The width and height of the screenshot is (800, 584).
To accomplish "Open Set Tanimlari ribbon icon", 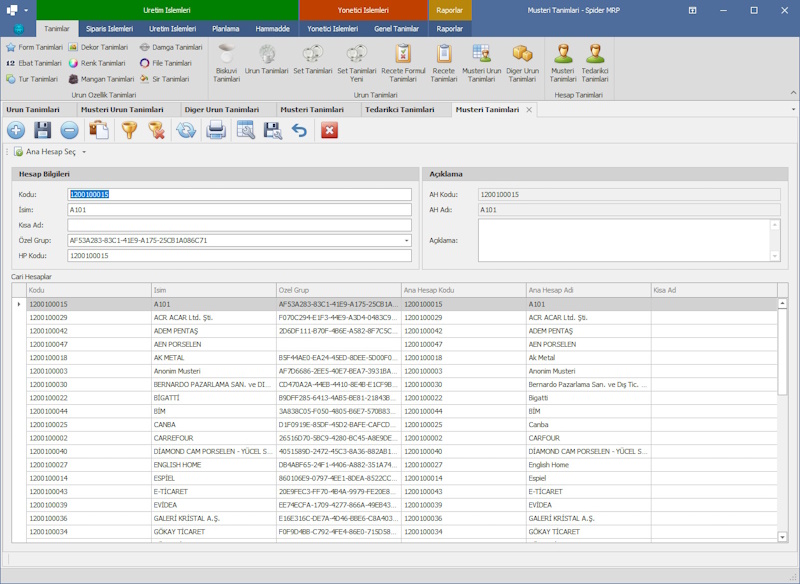I will [x=313, y=60].
